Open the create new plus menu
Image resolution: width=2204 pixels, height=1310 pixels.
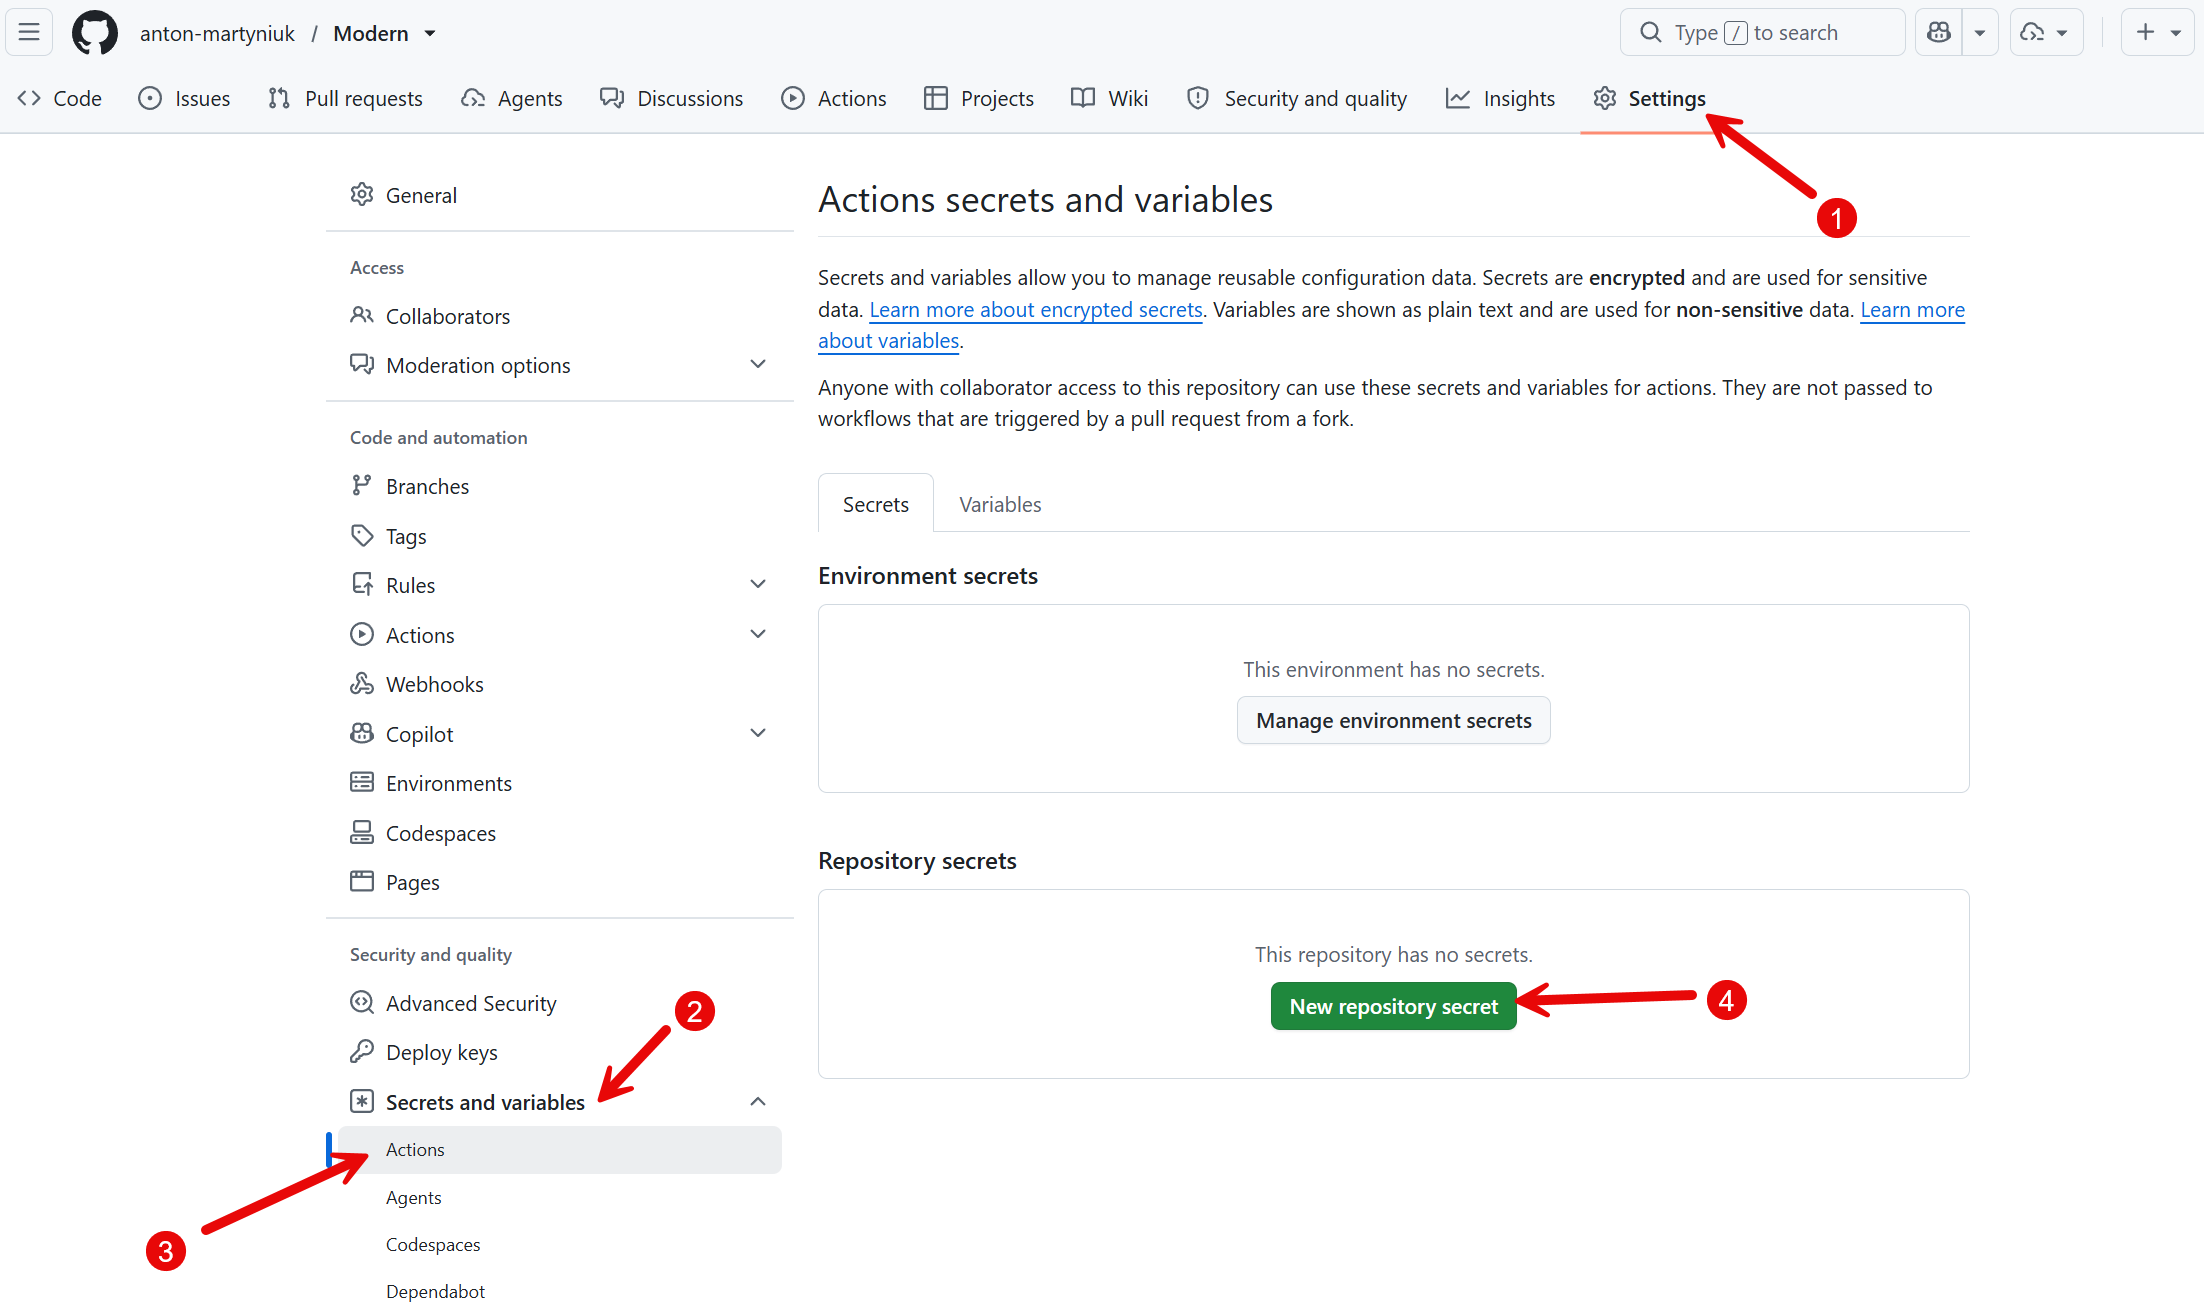click(x=2157, y=33)
